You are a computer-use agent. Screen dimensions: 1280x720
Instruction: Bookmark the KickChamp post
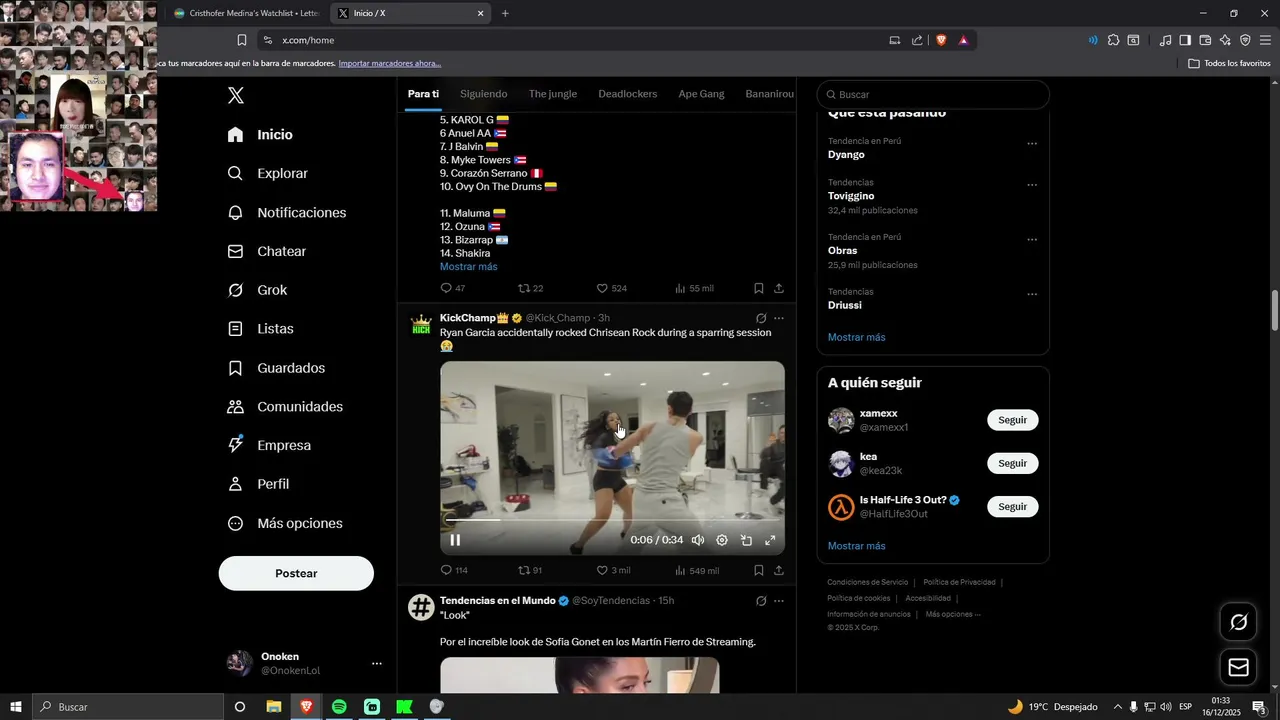[759, 570]
